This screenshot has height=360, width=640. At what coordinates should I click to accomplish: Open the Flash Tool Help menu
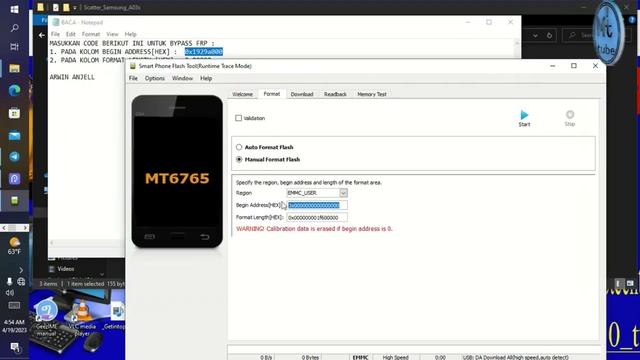206,78
